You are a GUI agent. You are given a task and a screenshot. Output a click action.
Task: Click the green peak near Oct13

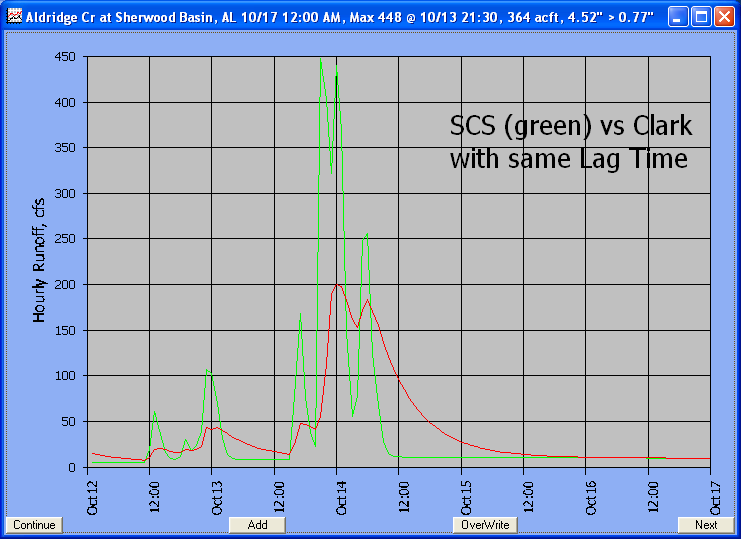[208, 370]
